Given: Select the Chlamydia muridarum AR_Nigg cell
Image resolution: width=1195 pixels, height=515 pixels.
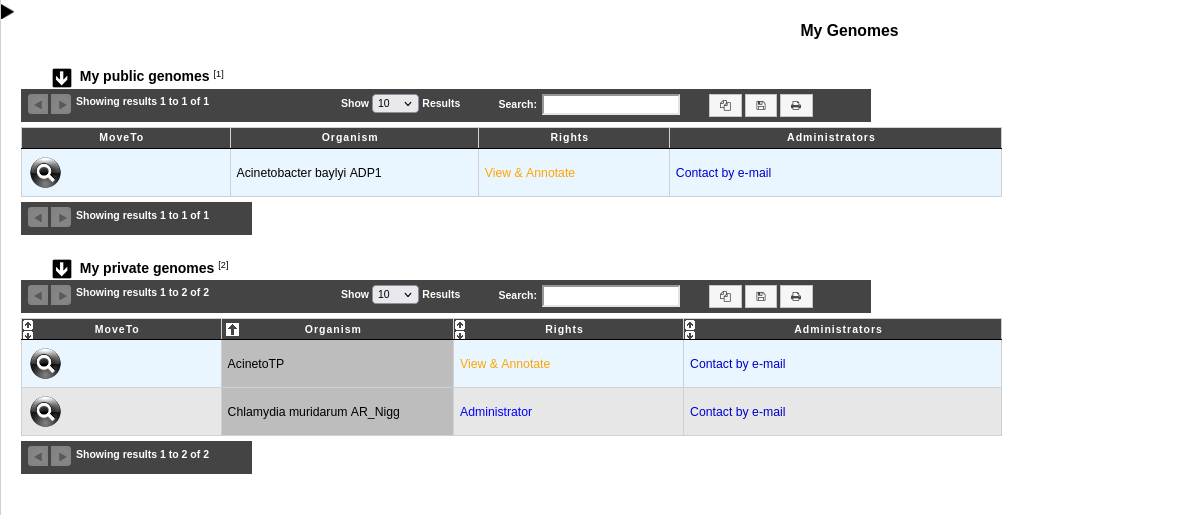Looking at the screenshot, I should [338, 412].
